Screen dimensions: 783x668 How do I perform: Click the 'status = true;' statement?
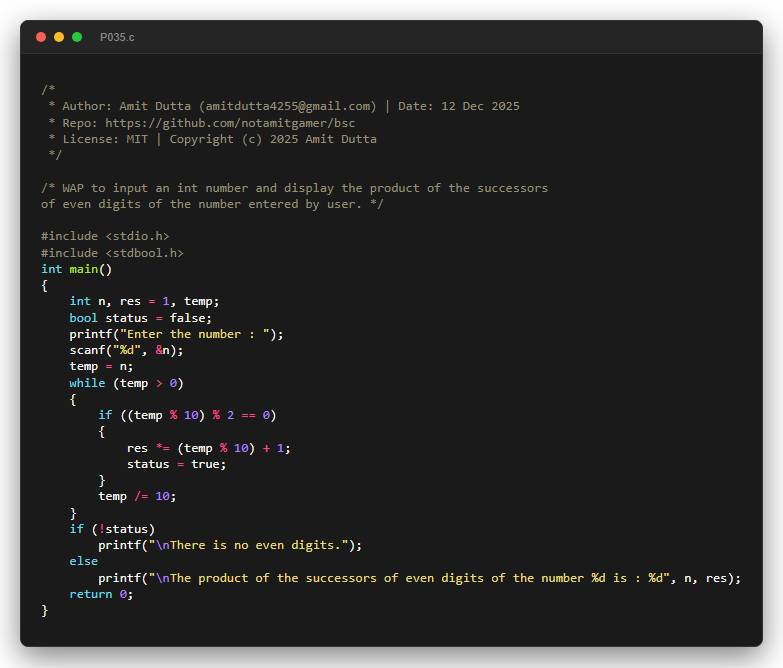[x=176, y=464]
